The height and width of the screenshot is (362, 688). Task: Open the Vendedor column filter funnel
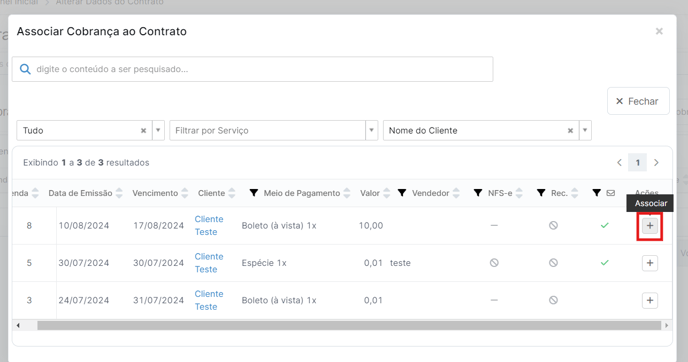[402, 193]
